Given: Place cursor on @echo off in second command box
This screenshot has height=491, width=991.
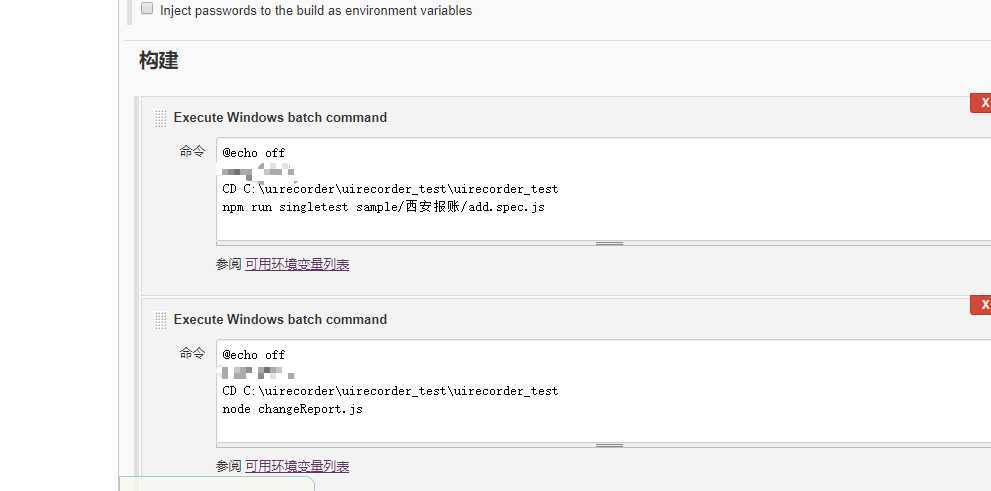Looking at the screenshot, I should (x=254, y=355).
